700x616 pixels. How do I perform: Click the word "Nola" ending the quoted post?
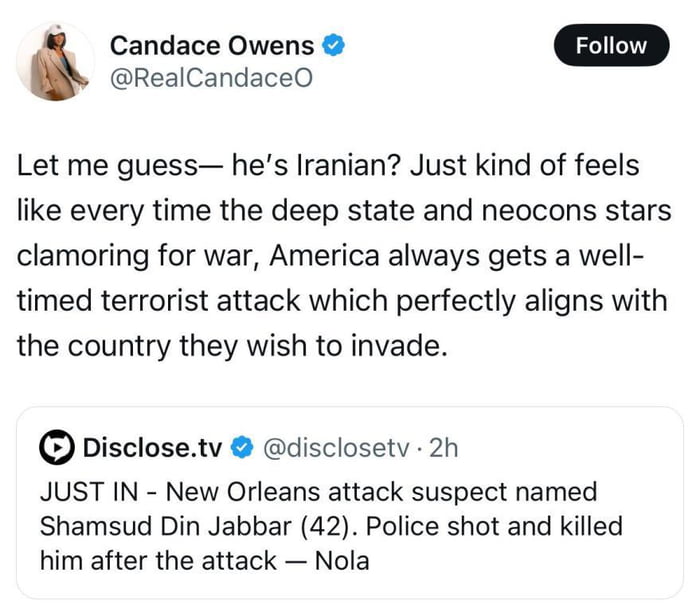point(341,560)
